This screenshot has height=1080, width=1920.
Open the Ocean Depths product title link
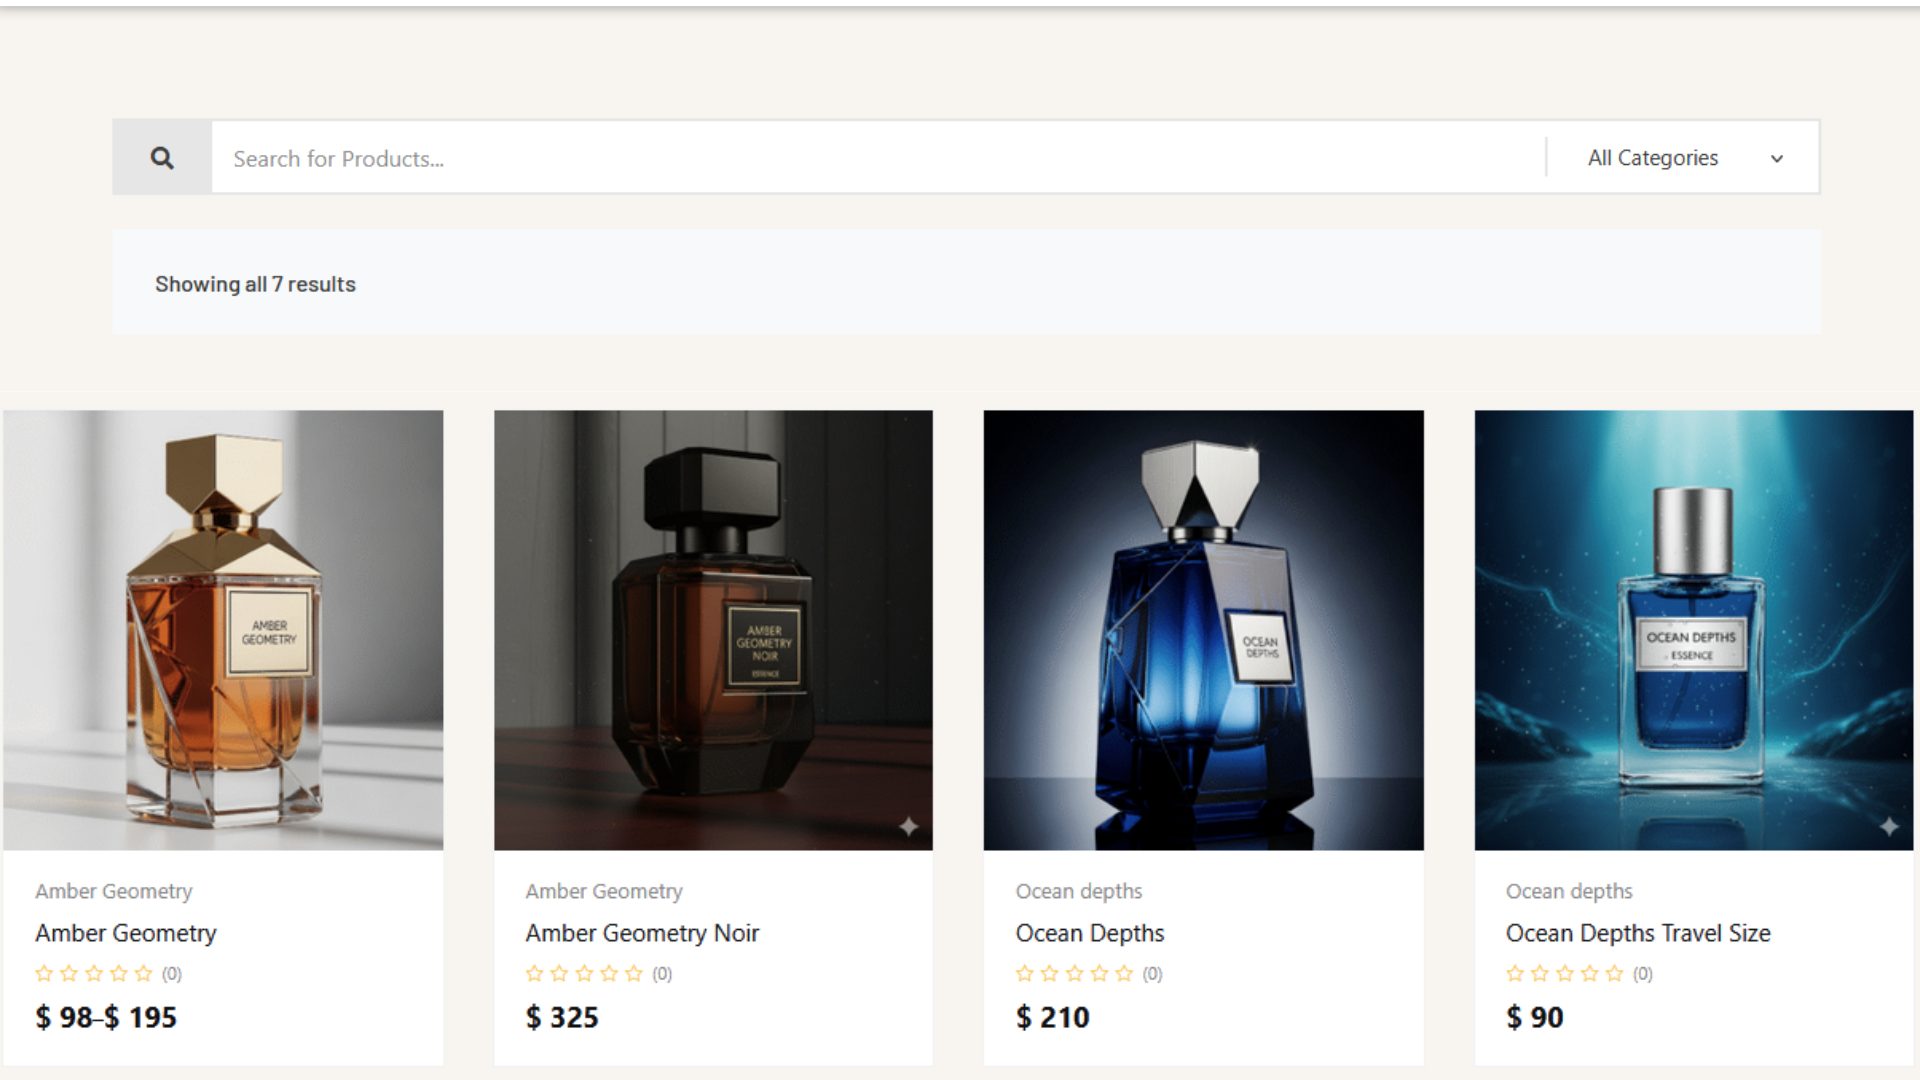pyautogui.click(x=1090, y=933)
